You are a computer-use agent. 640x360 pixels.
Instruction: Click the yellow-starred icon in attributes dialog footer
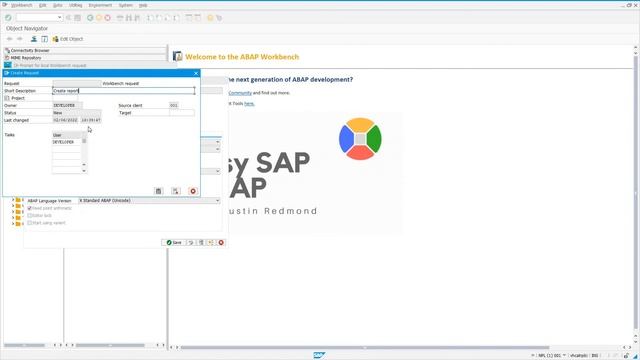click(x=211, y=242)
